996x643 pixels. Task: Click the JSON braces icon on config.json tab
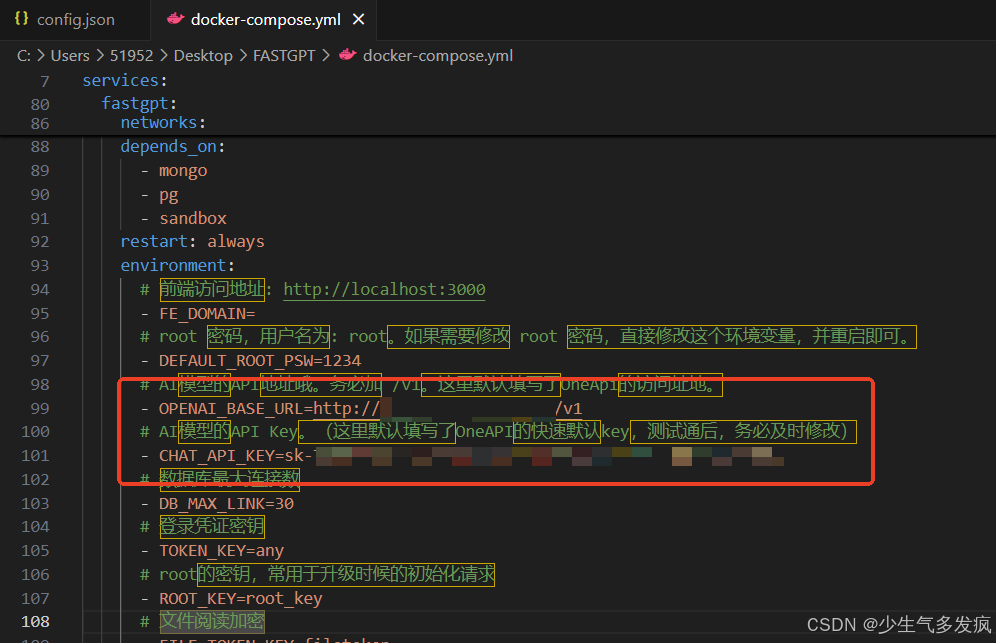pyautogui.click(x=22, y=19)
